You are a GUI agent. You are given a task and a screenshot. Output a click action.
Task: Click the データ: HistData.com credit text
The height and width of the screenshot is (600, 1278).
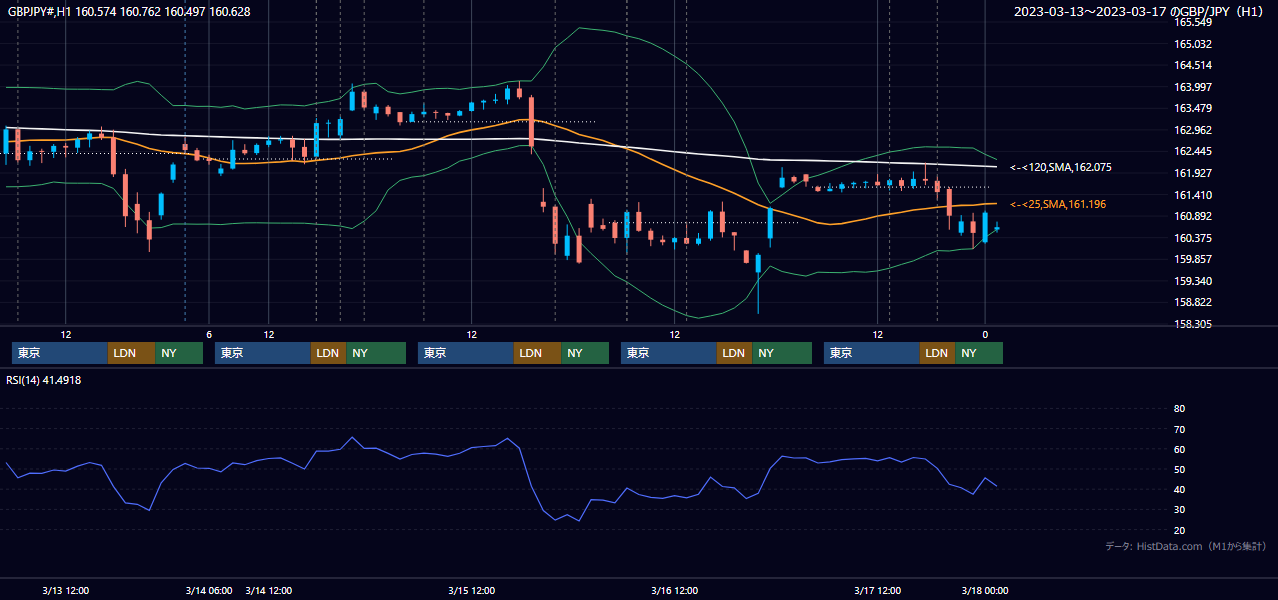click(1185, 546)
